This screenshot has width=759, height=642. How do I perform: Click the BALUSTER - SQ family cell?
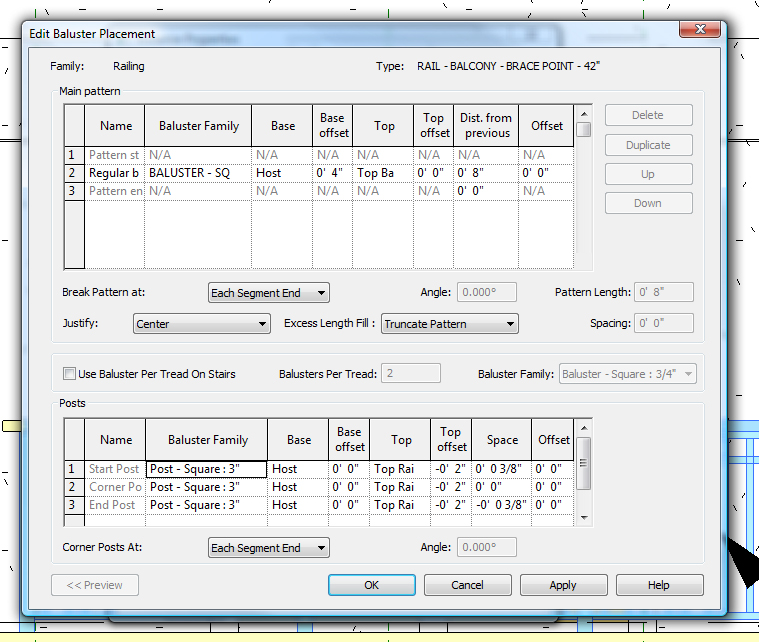tap(197, 173)
